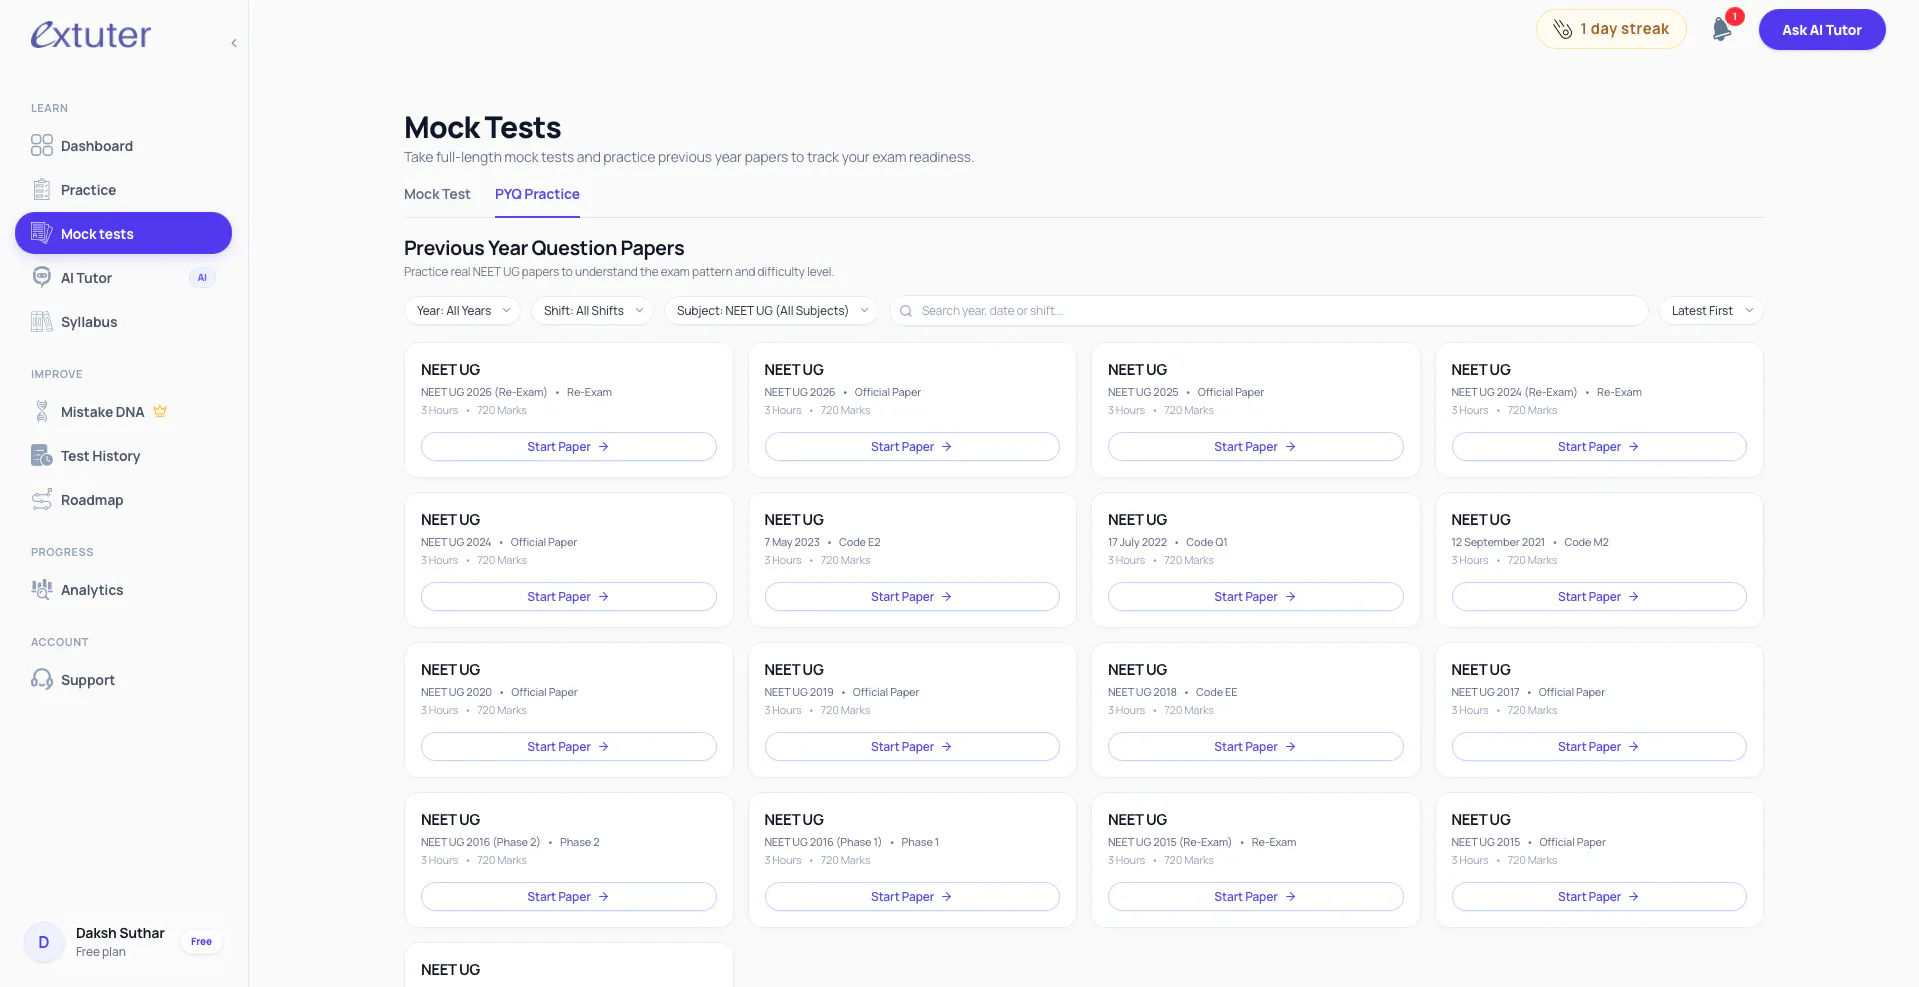Click the 12 September 2021 text
1919x987 pixels.
(x=1498, y=542)
